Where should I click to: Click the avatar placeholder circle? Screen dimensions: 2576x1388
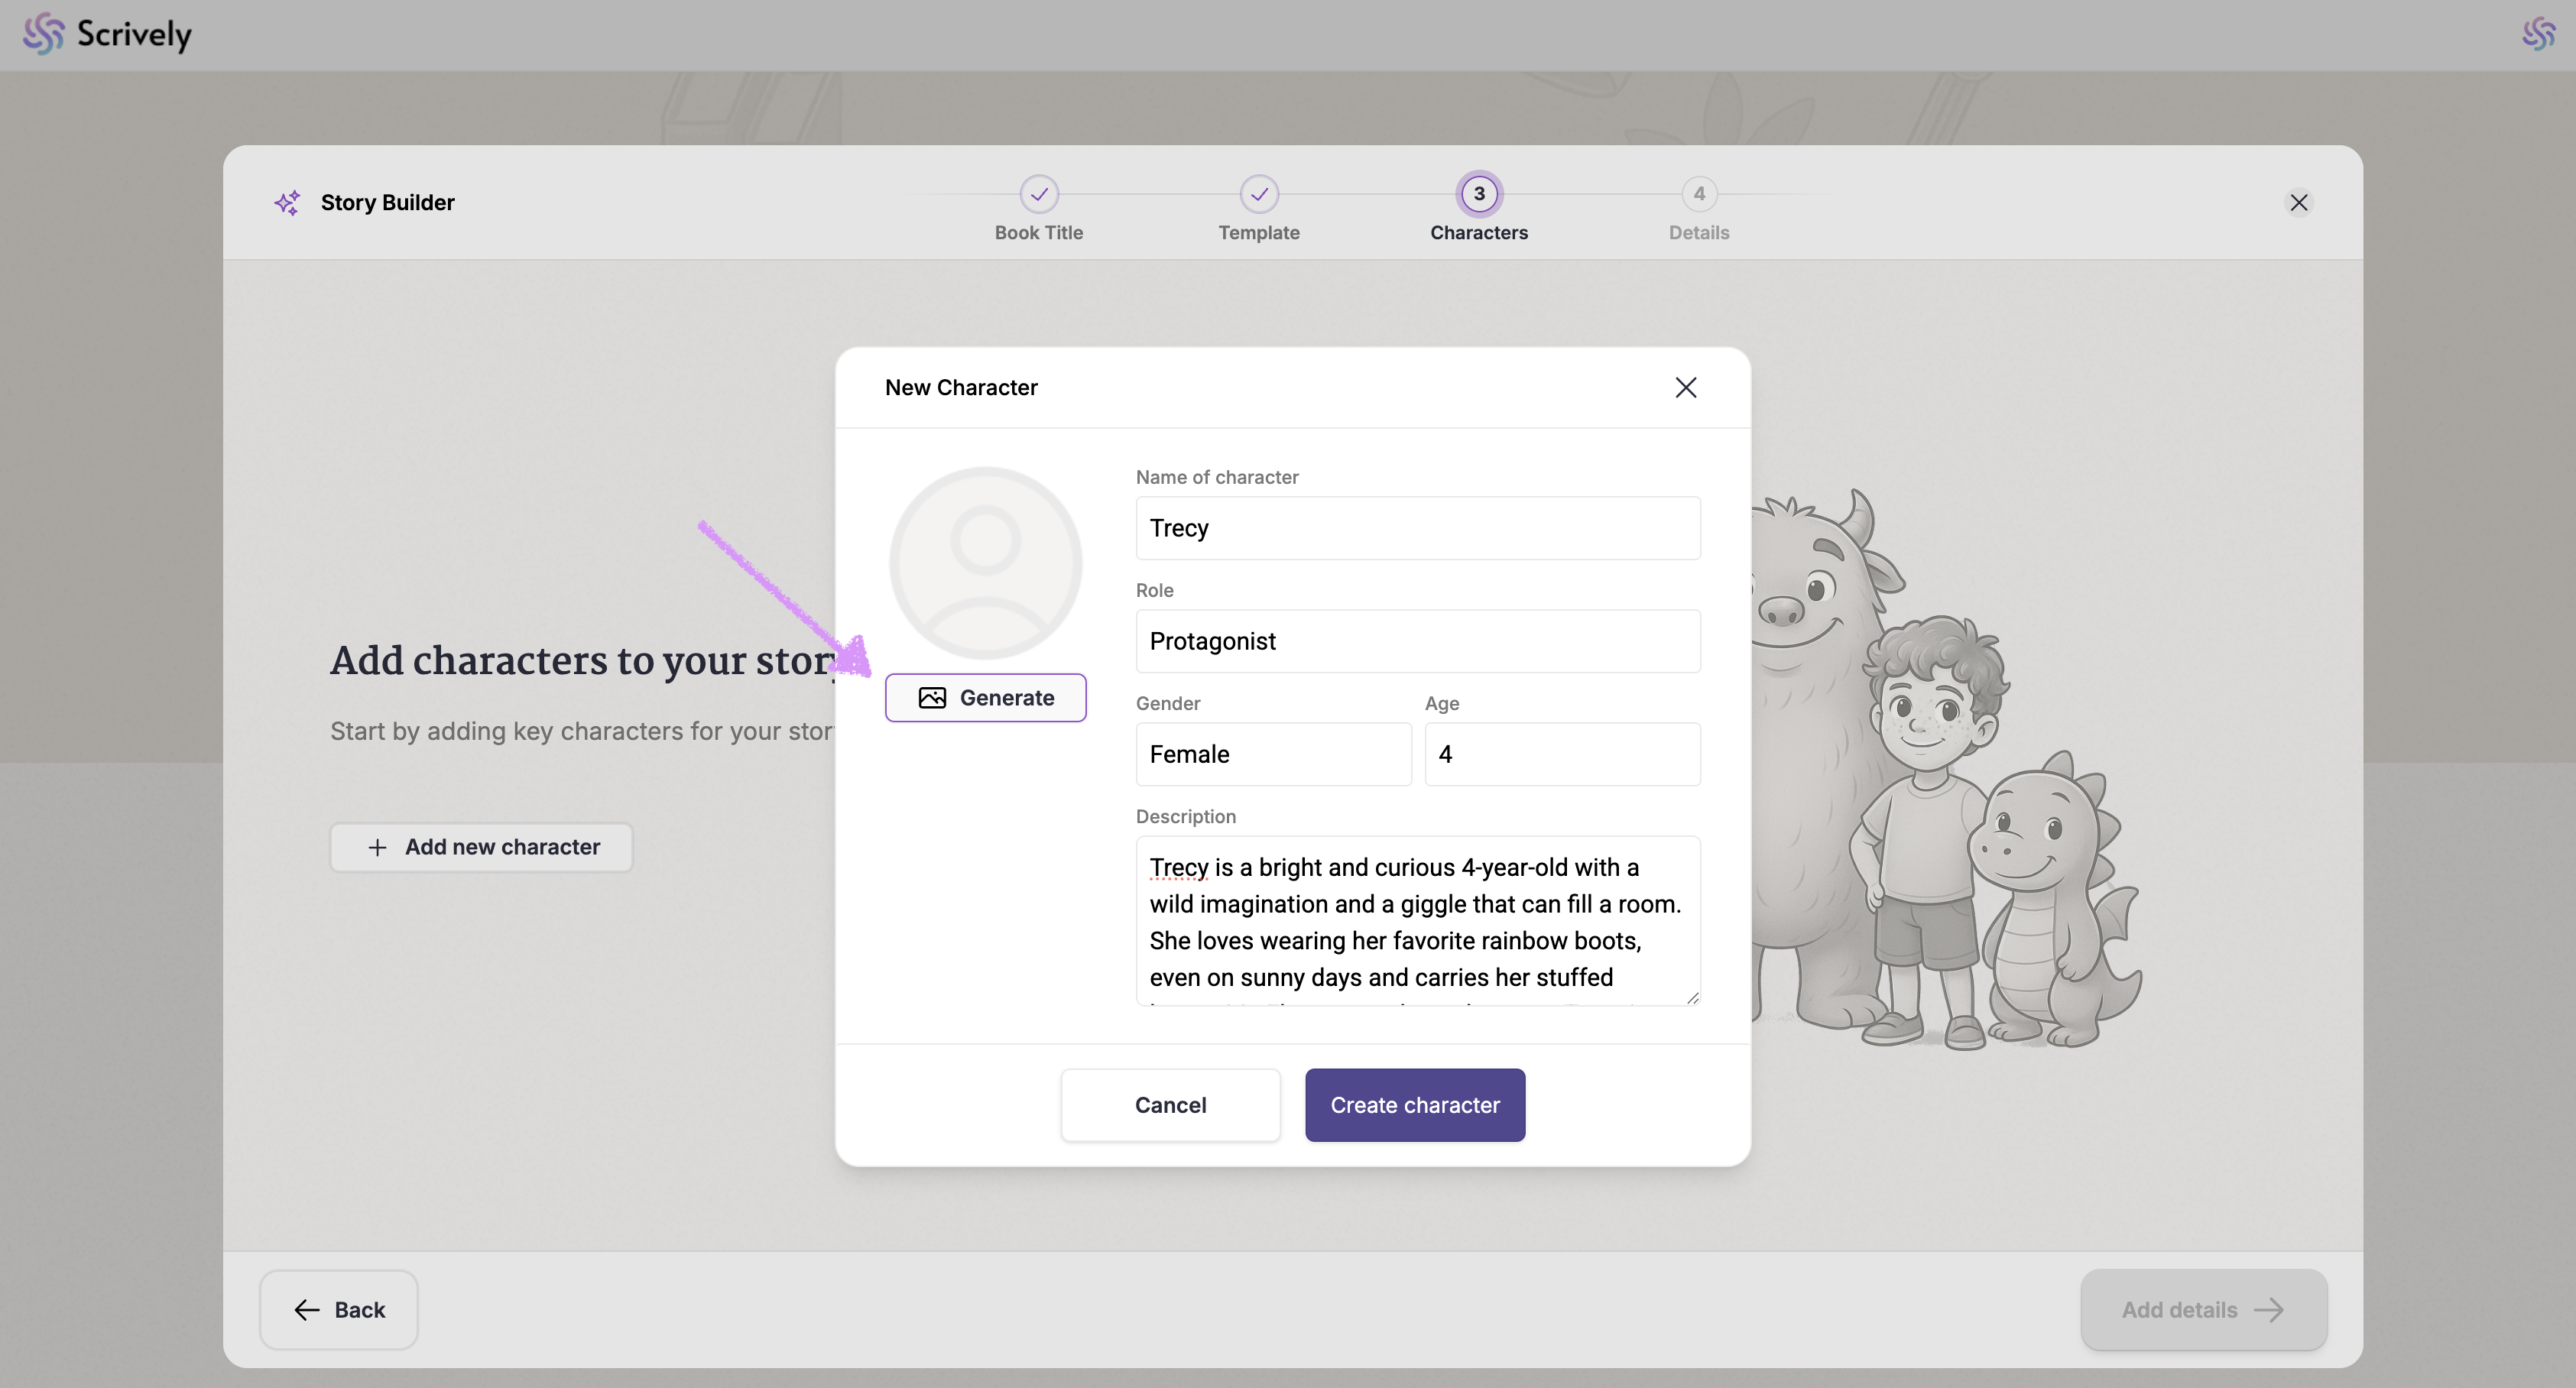tap(985, 563)
